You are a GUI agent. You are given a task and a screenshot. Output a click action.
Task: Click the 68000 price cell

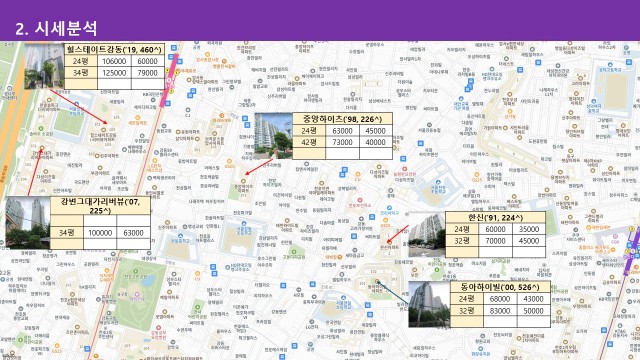click(x=500, y=299)
